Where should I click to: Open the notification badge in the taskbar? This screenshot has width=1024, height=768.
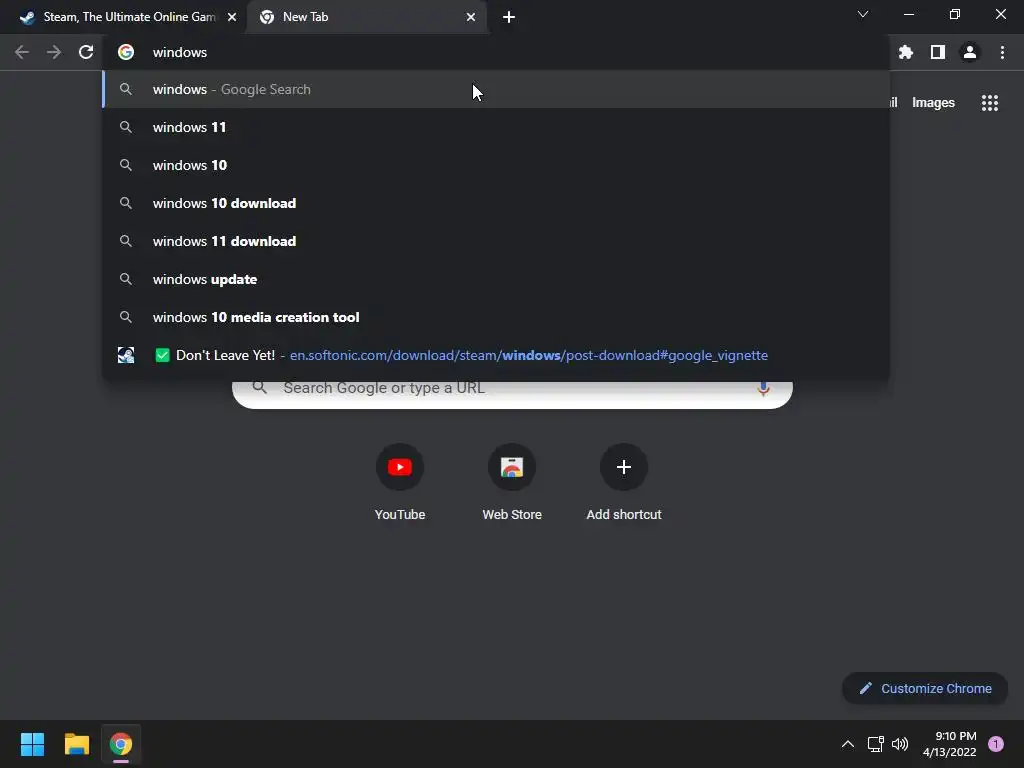(x=996, y=744)
